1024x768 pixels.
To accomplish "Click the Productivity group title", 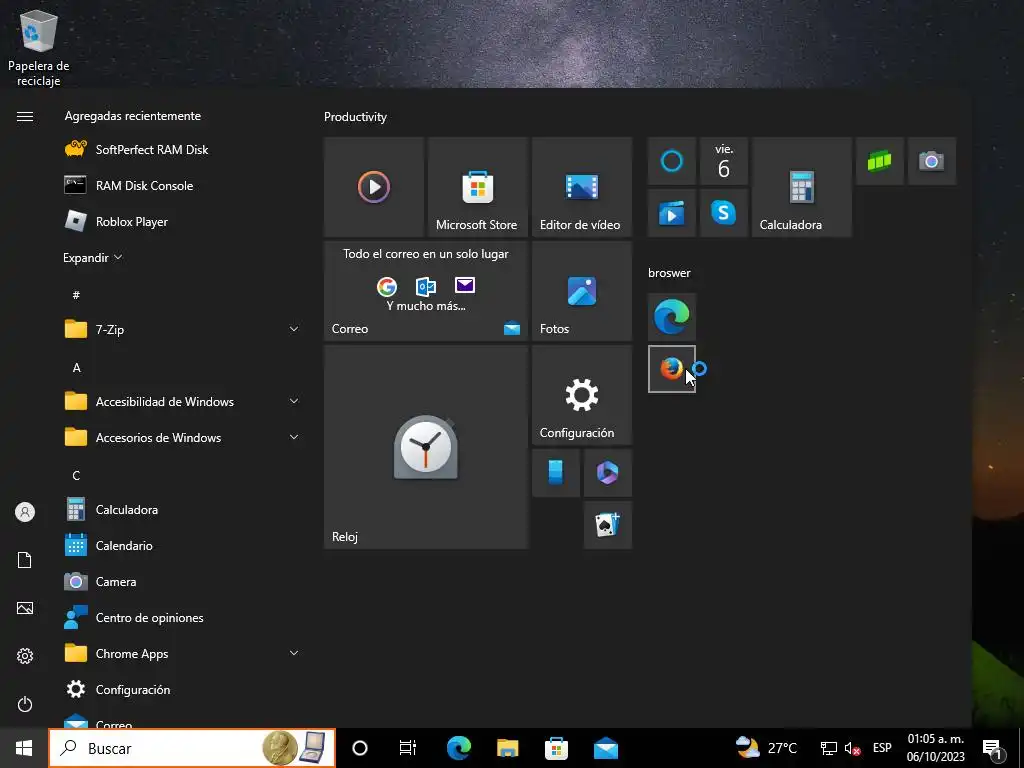I will (355, 117).
